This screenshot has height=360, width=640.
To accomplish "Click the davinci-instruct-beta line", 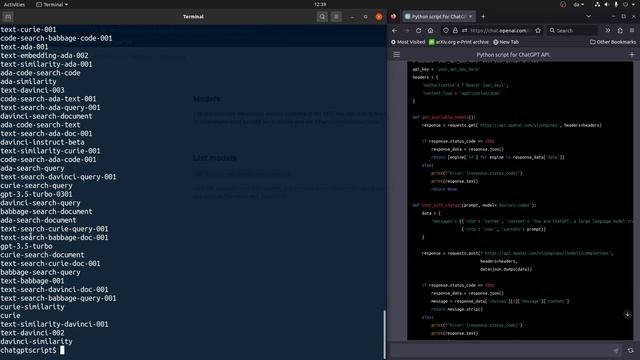I will 42,142.
